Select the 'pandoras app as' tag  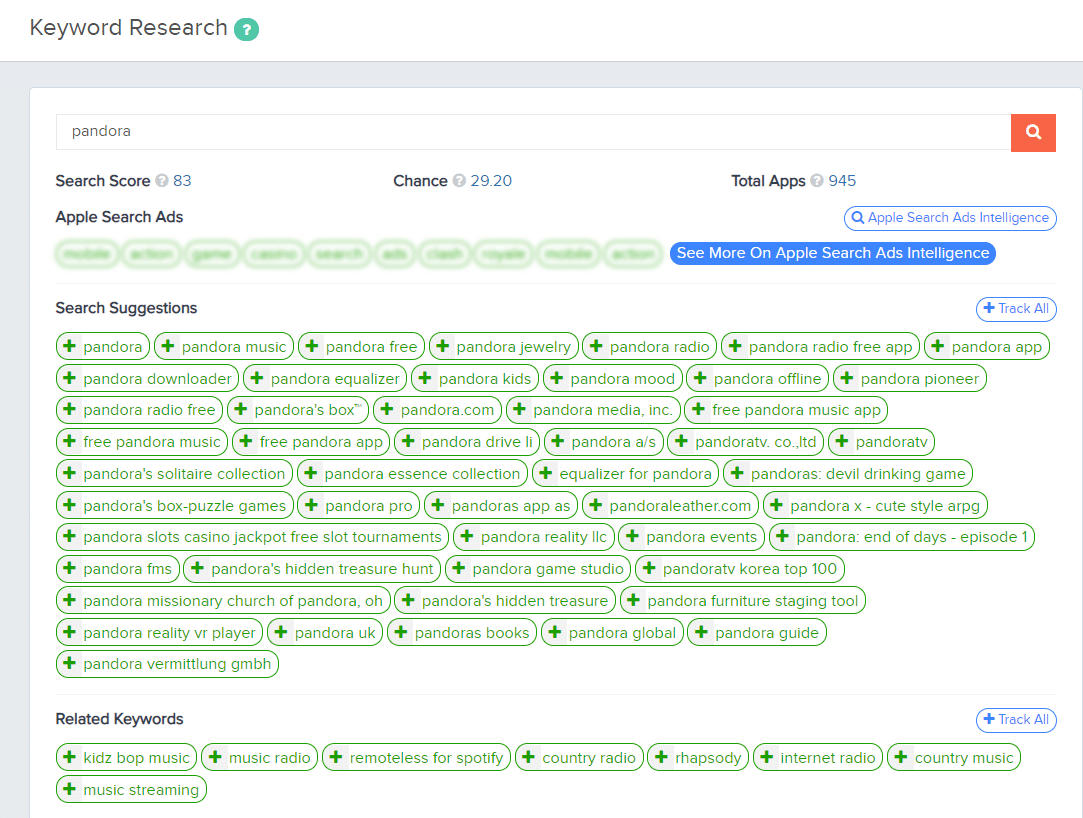tap(501, 506)
